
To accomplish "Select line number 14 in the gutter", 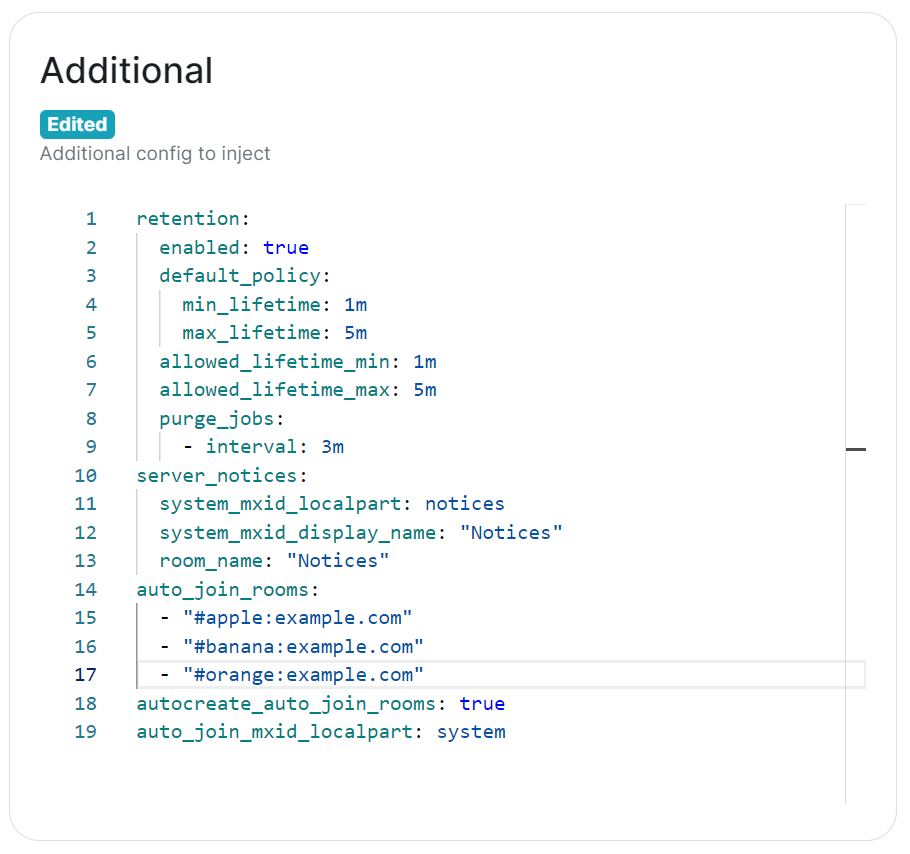I will (86, 589).
